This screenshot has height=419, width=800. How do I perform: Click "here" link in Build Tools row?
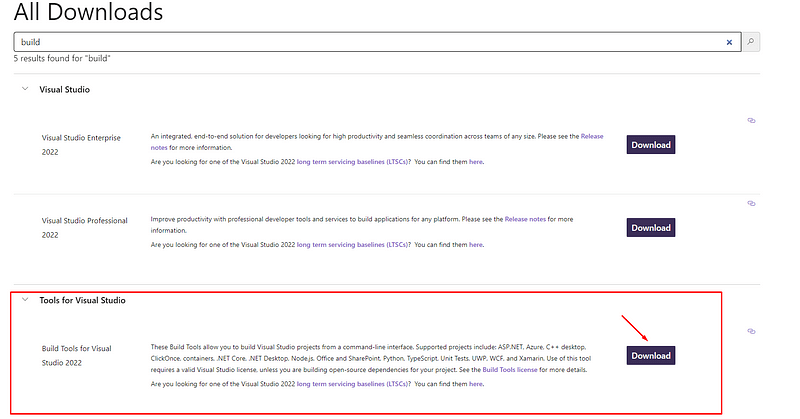pyautogui.click(x=476, y=384)
